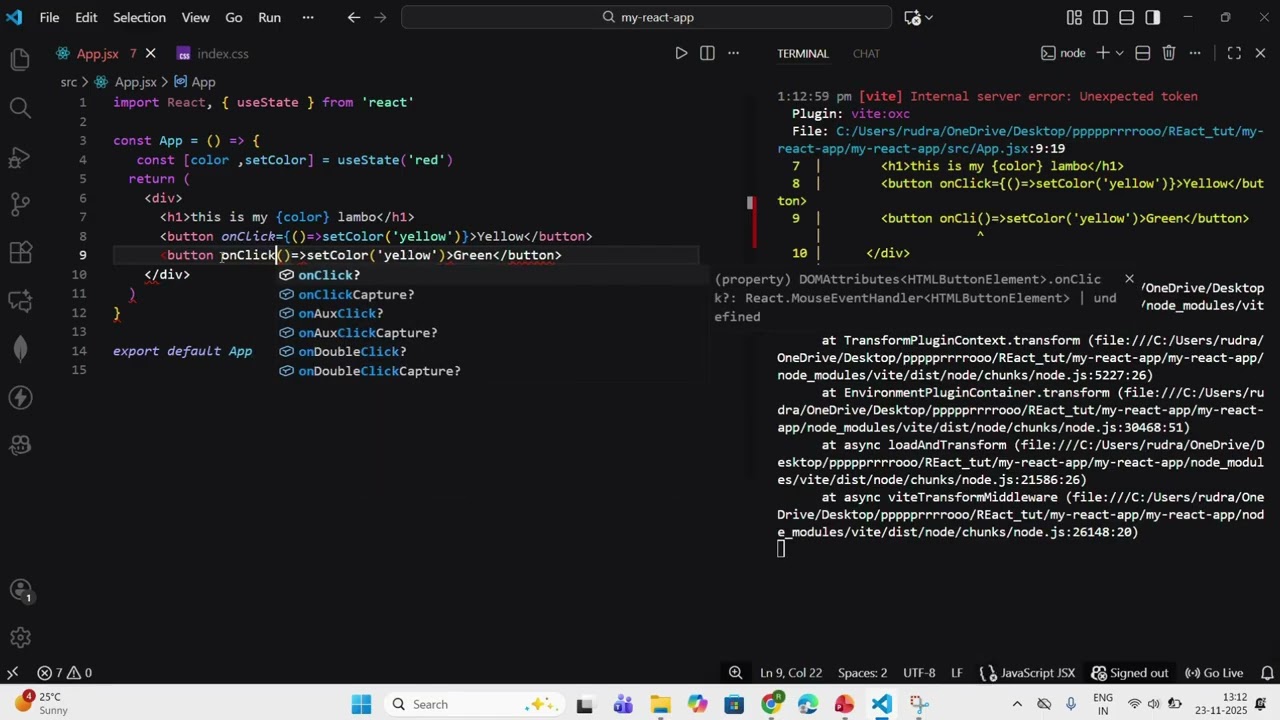Image resolution: width=1280 pixels, height=720 pixels.
Task: Click the Signed out status item
Action: point(1130,673)
